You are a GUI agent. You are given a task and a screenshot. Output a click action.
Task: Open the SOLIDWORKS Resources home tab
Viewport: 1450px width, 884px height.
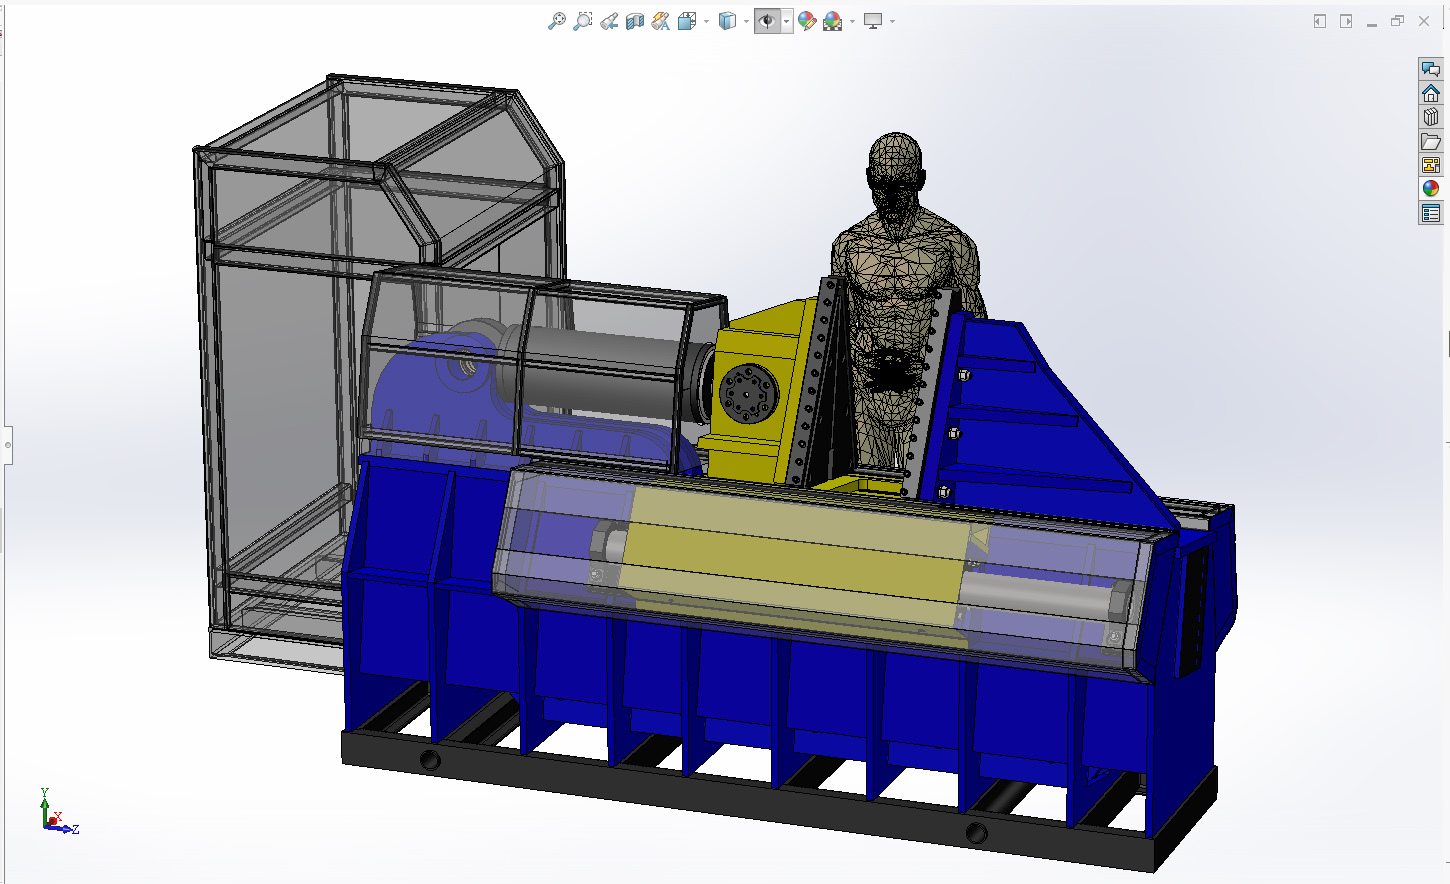click(1431, 93)
